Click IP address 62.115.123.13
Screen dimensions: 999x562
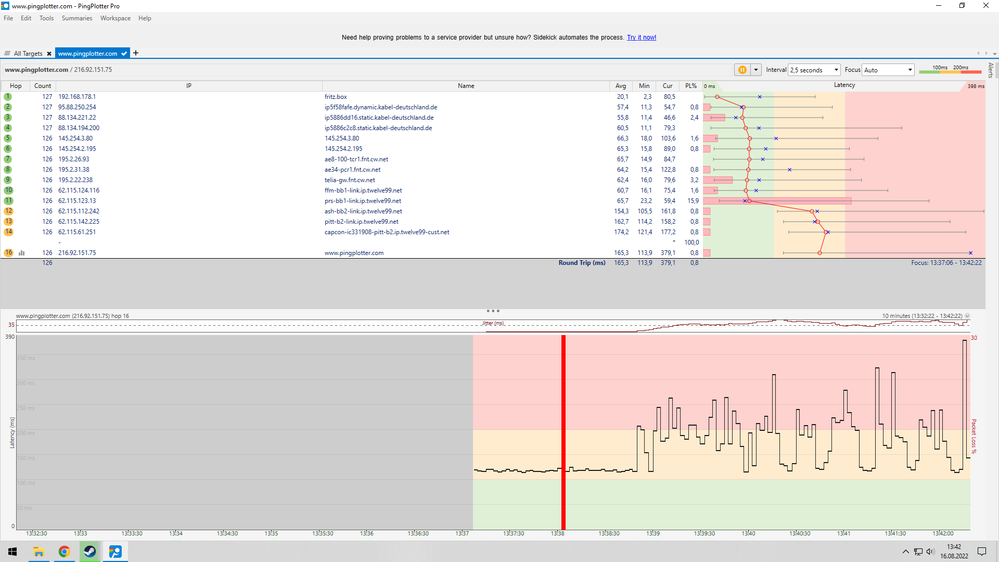click(x=77, y=201)
